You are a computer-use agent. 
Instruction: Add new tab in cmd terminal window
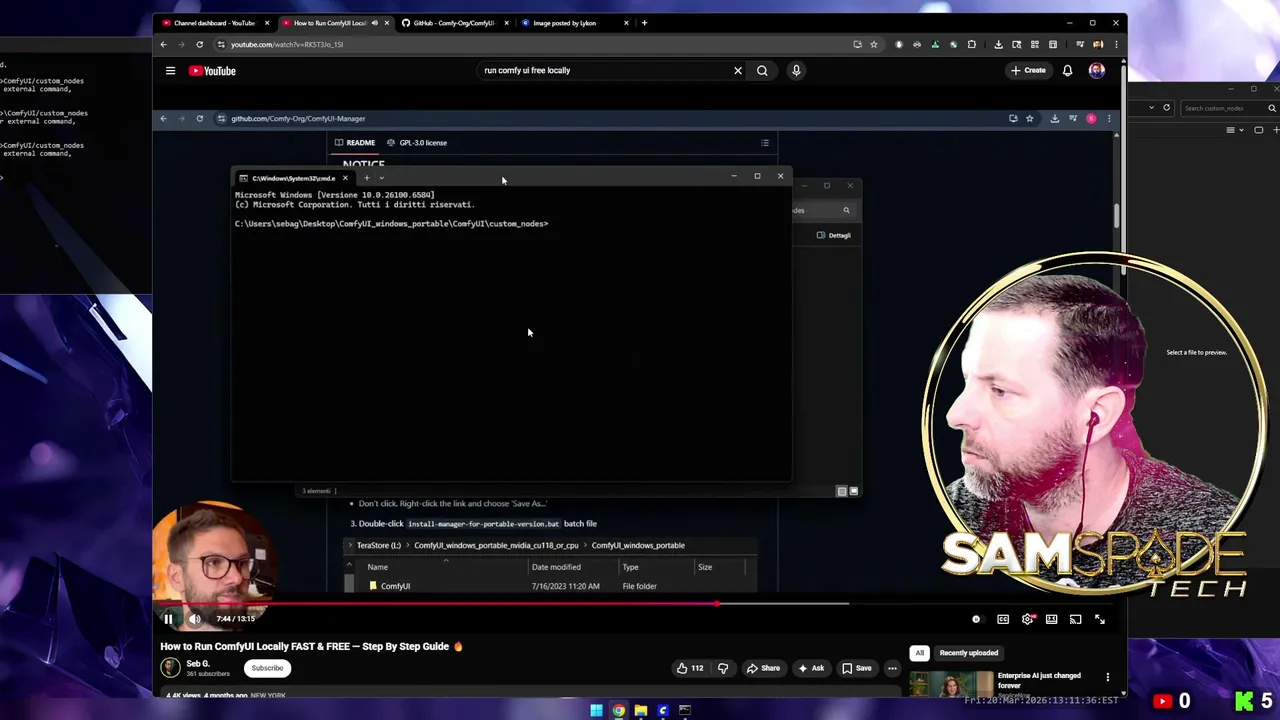[366, 178]
